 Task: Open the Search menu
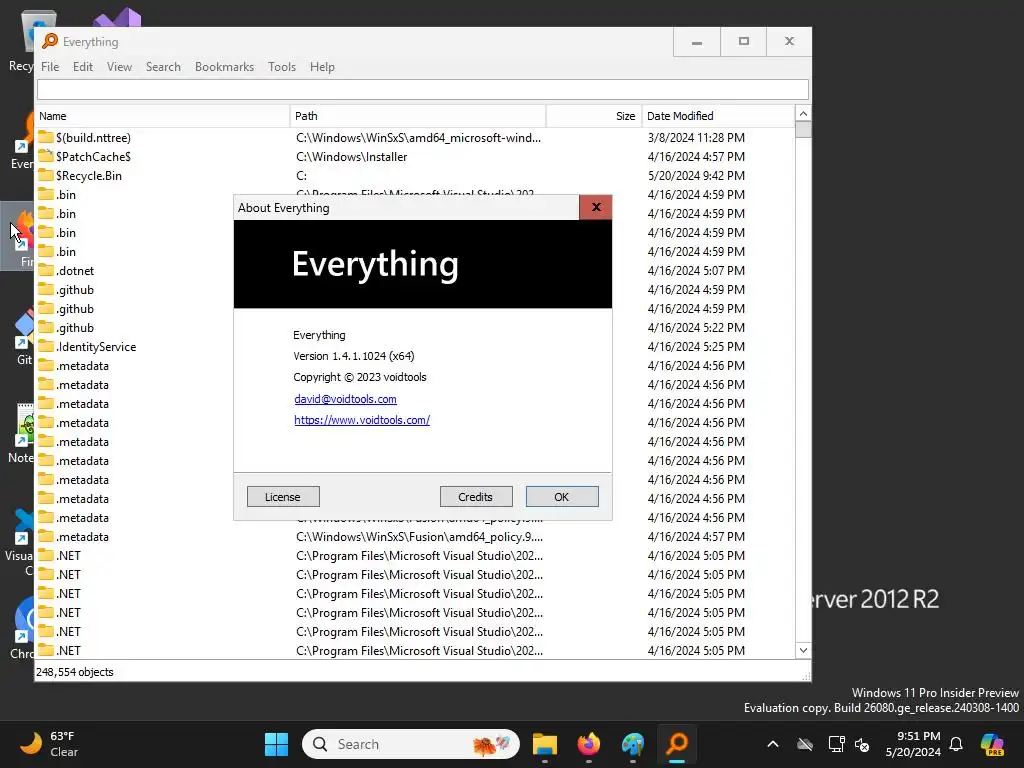[163, 67]
